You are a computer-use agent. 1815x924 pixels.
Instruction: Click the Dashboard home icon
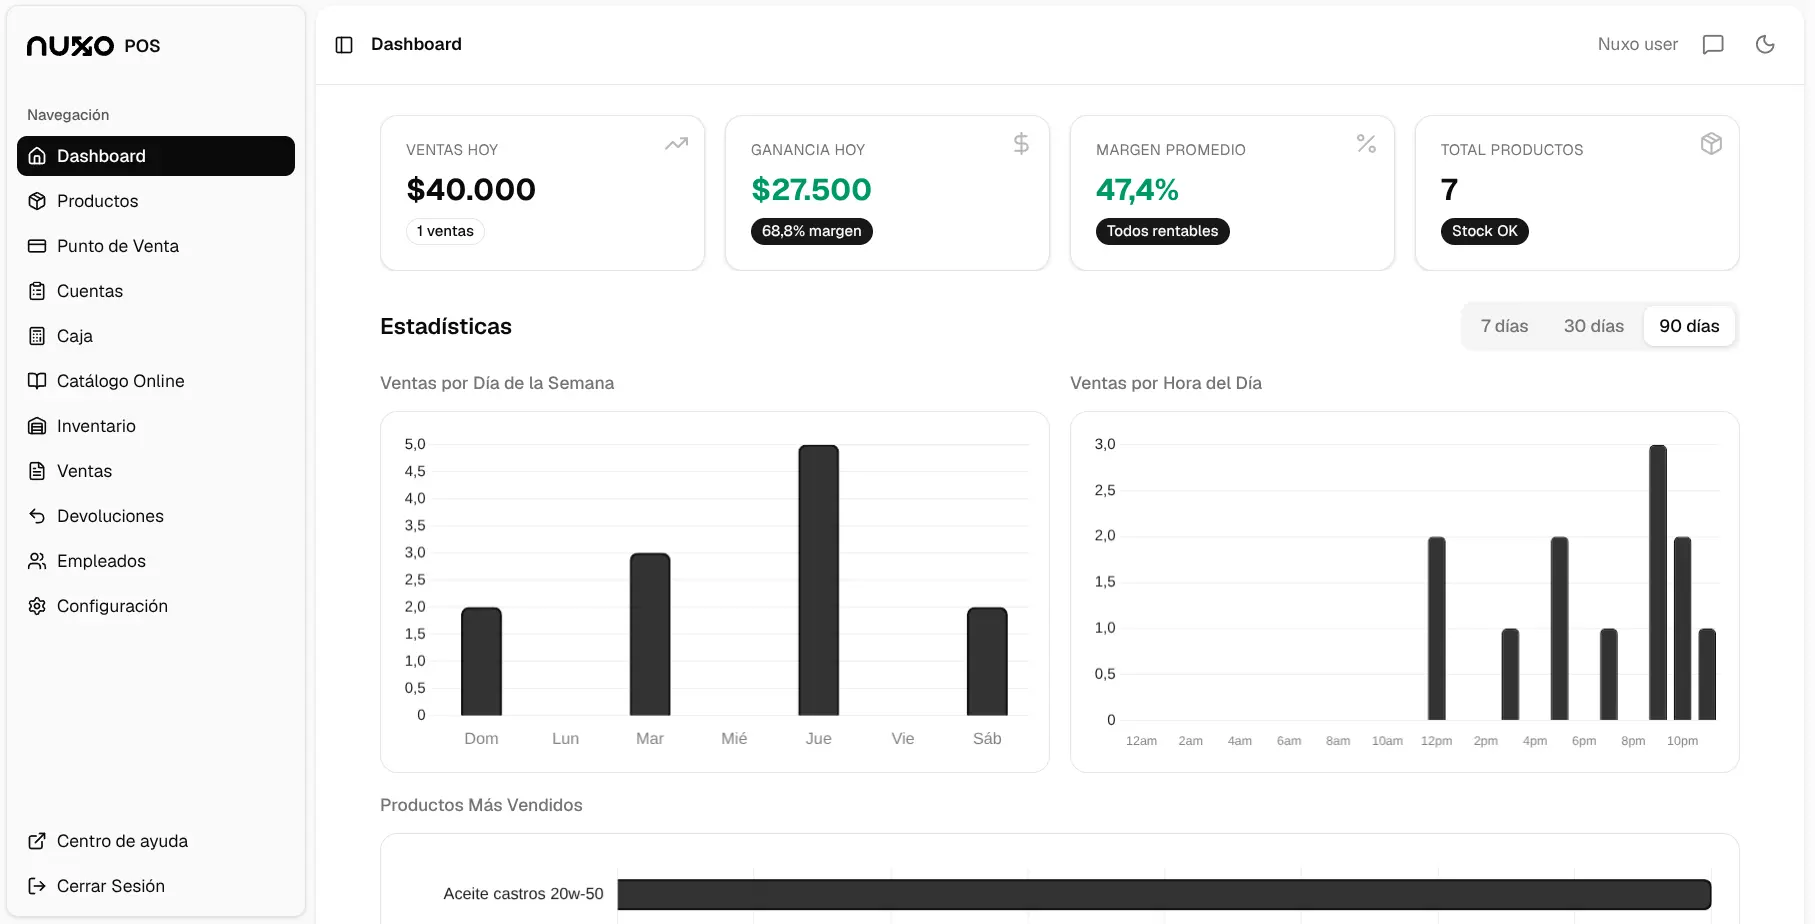(x=37, y=156)
